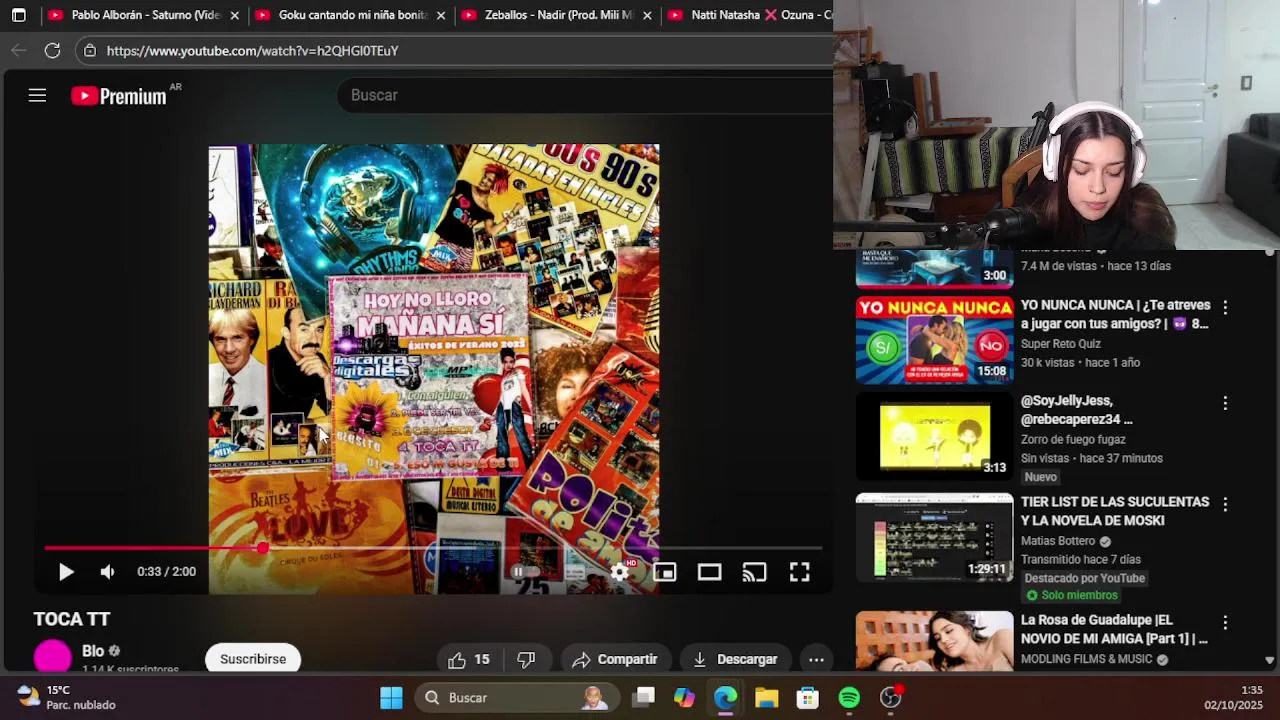Open Microsoft Store from taskbar

pos(807,698)
